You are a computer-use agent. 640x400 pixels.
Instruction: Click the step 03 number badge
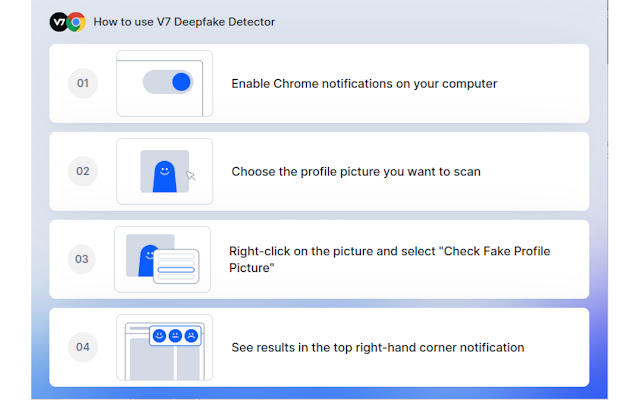82,259
